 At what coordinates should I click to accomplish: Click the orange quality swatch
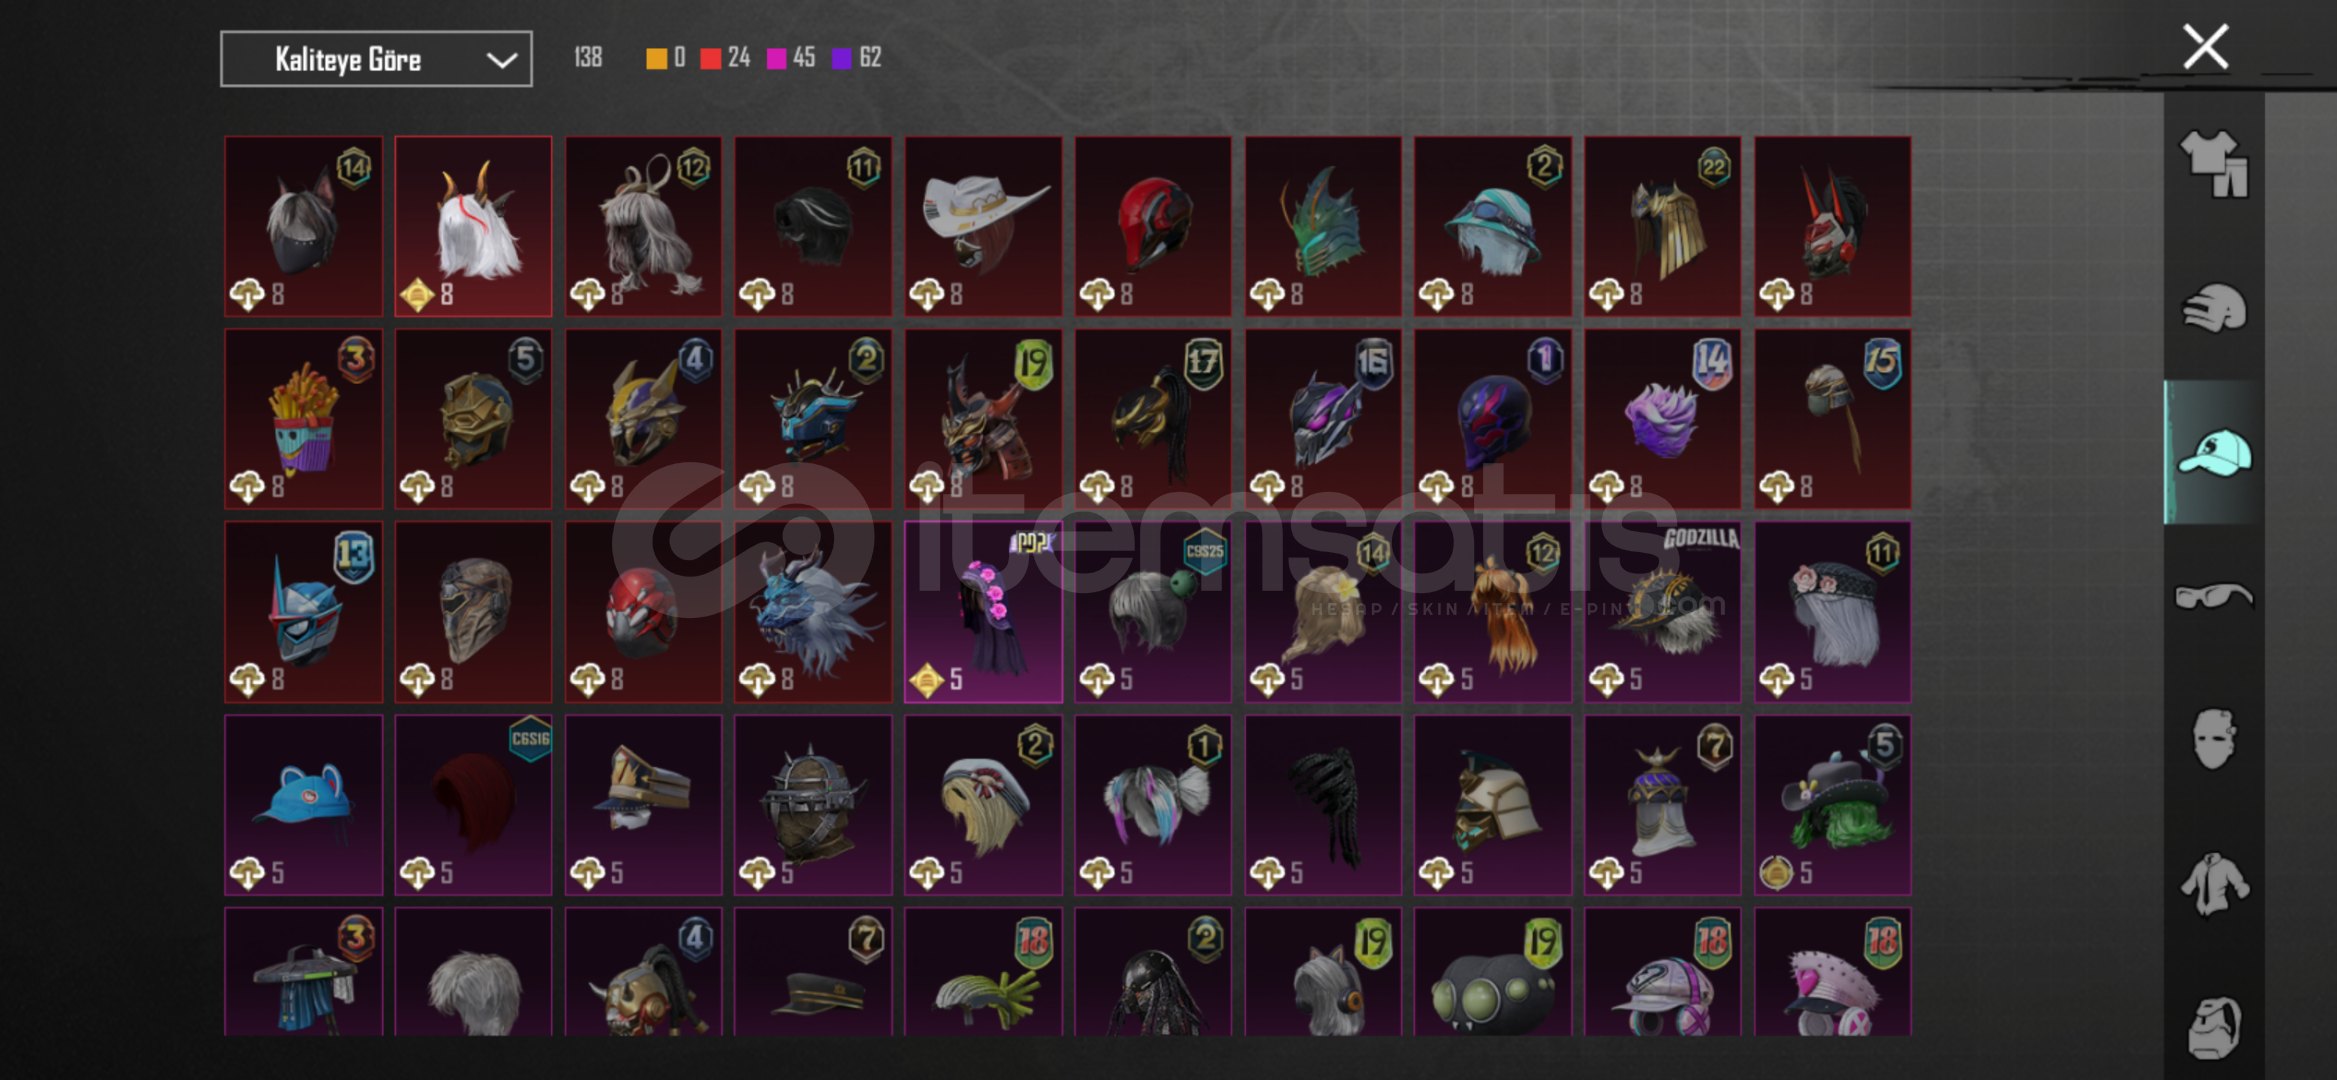(x=656, y=58)
